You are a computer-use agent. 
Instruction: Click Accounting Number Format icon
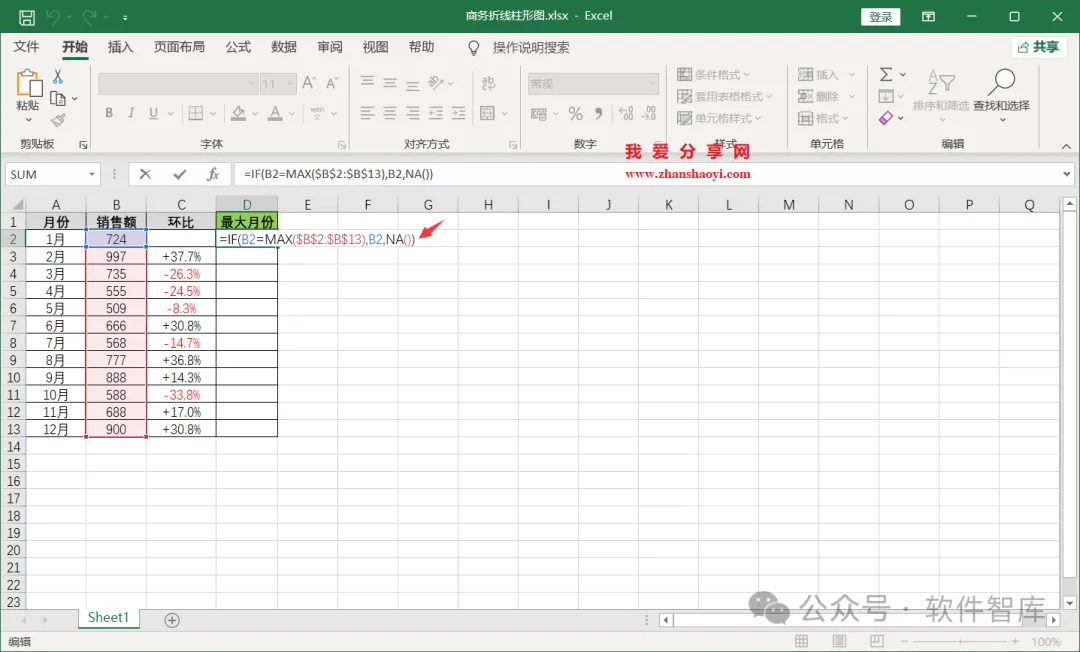[539, 114]
